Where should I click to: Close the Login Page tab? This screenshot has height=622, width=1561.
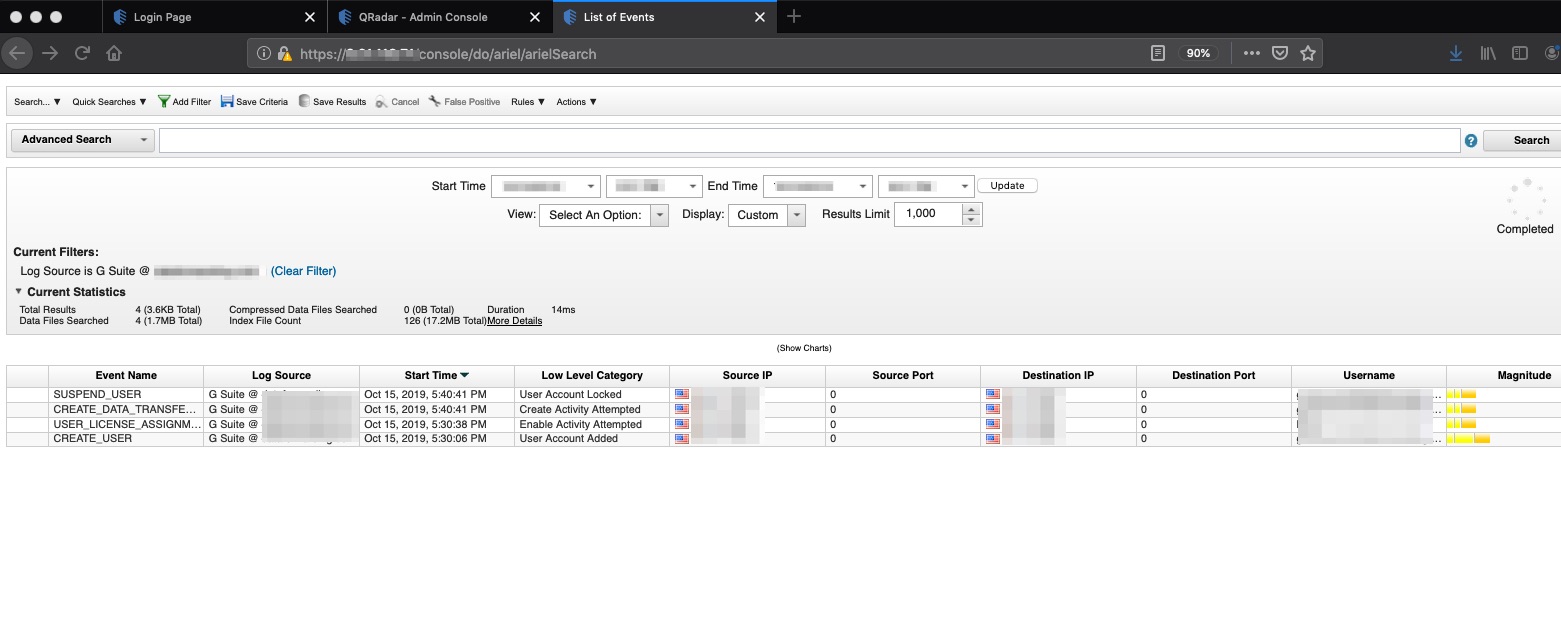[309, 17]
